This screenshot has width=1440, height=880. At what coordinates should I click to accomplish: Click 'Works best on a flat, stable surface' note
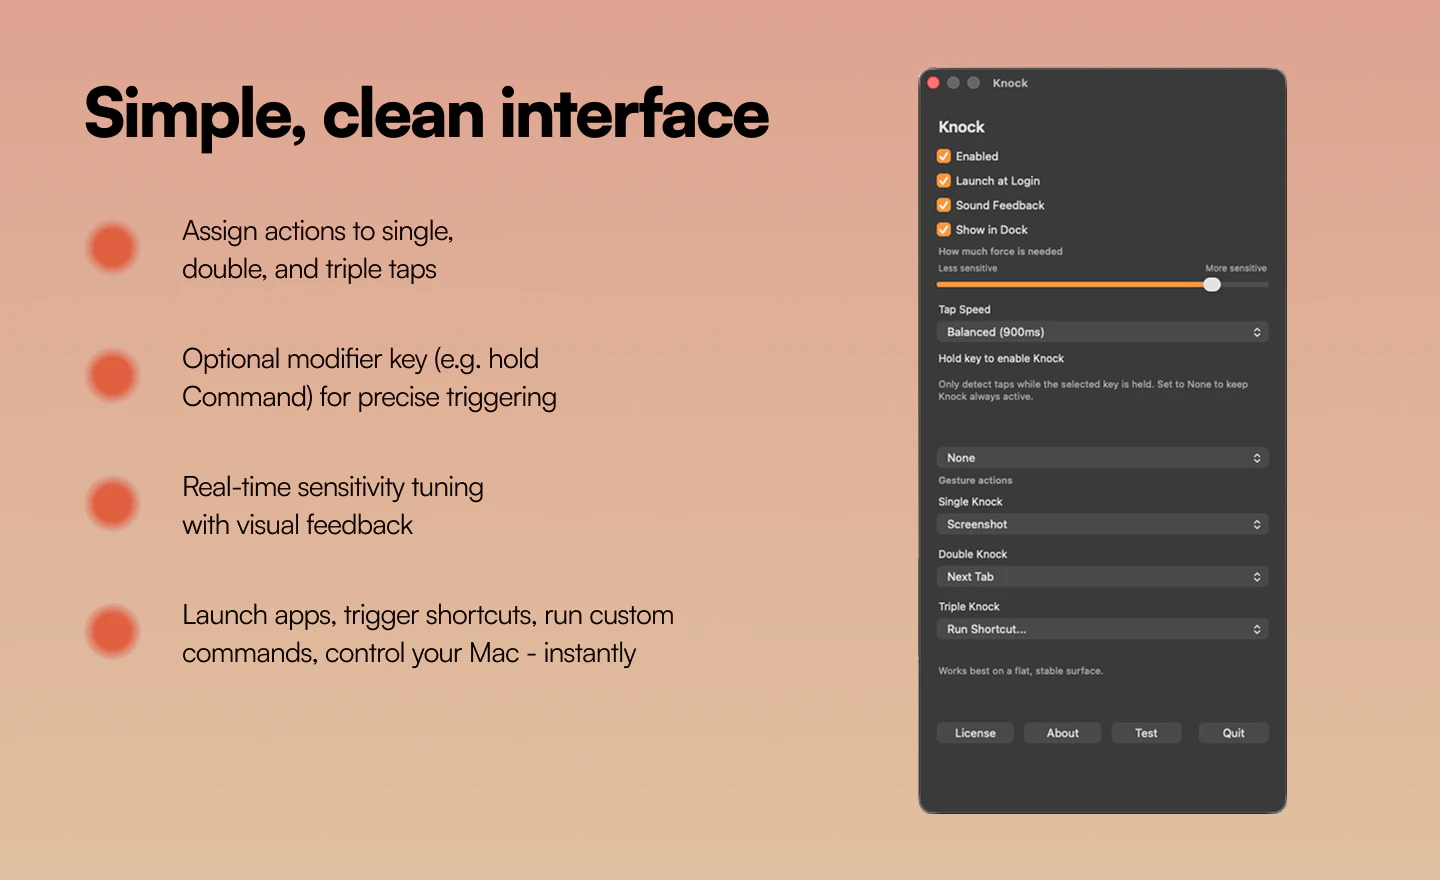1020,671
